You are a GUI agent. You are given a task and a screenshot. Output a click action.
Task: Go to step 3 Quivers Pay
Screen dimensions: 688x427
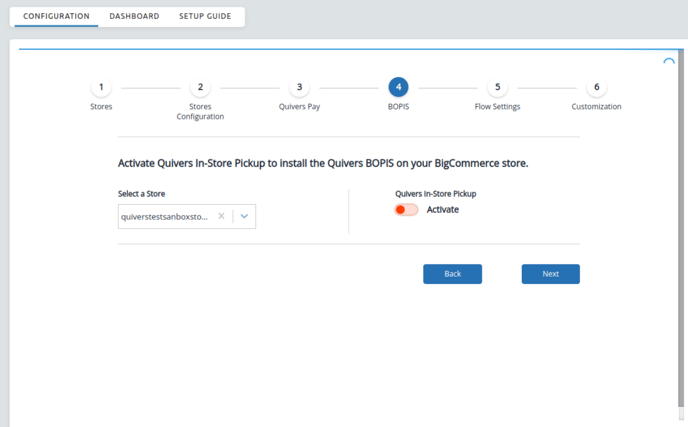pyautogui.click(x=299, y=87)
